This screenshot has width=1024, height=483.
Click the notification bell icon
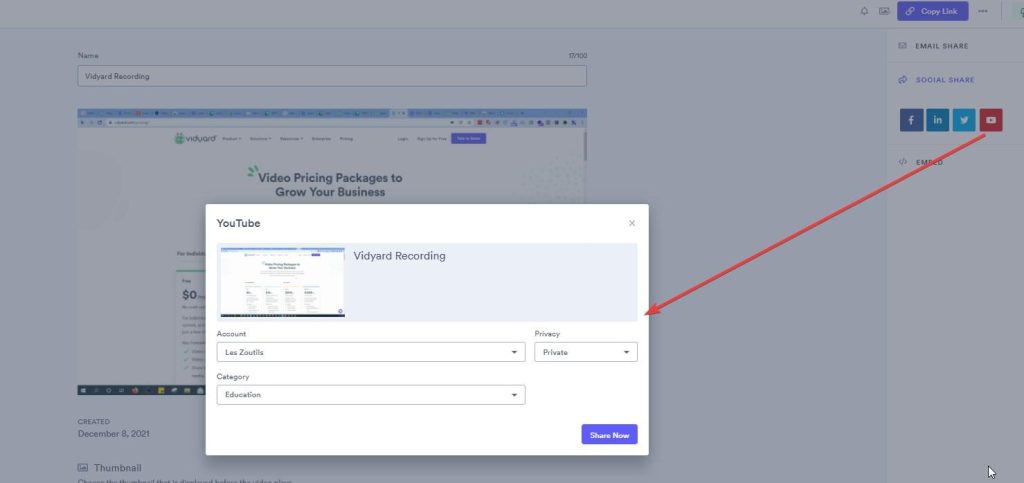865,11
